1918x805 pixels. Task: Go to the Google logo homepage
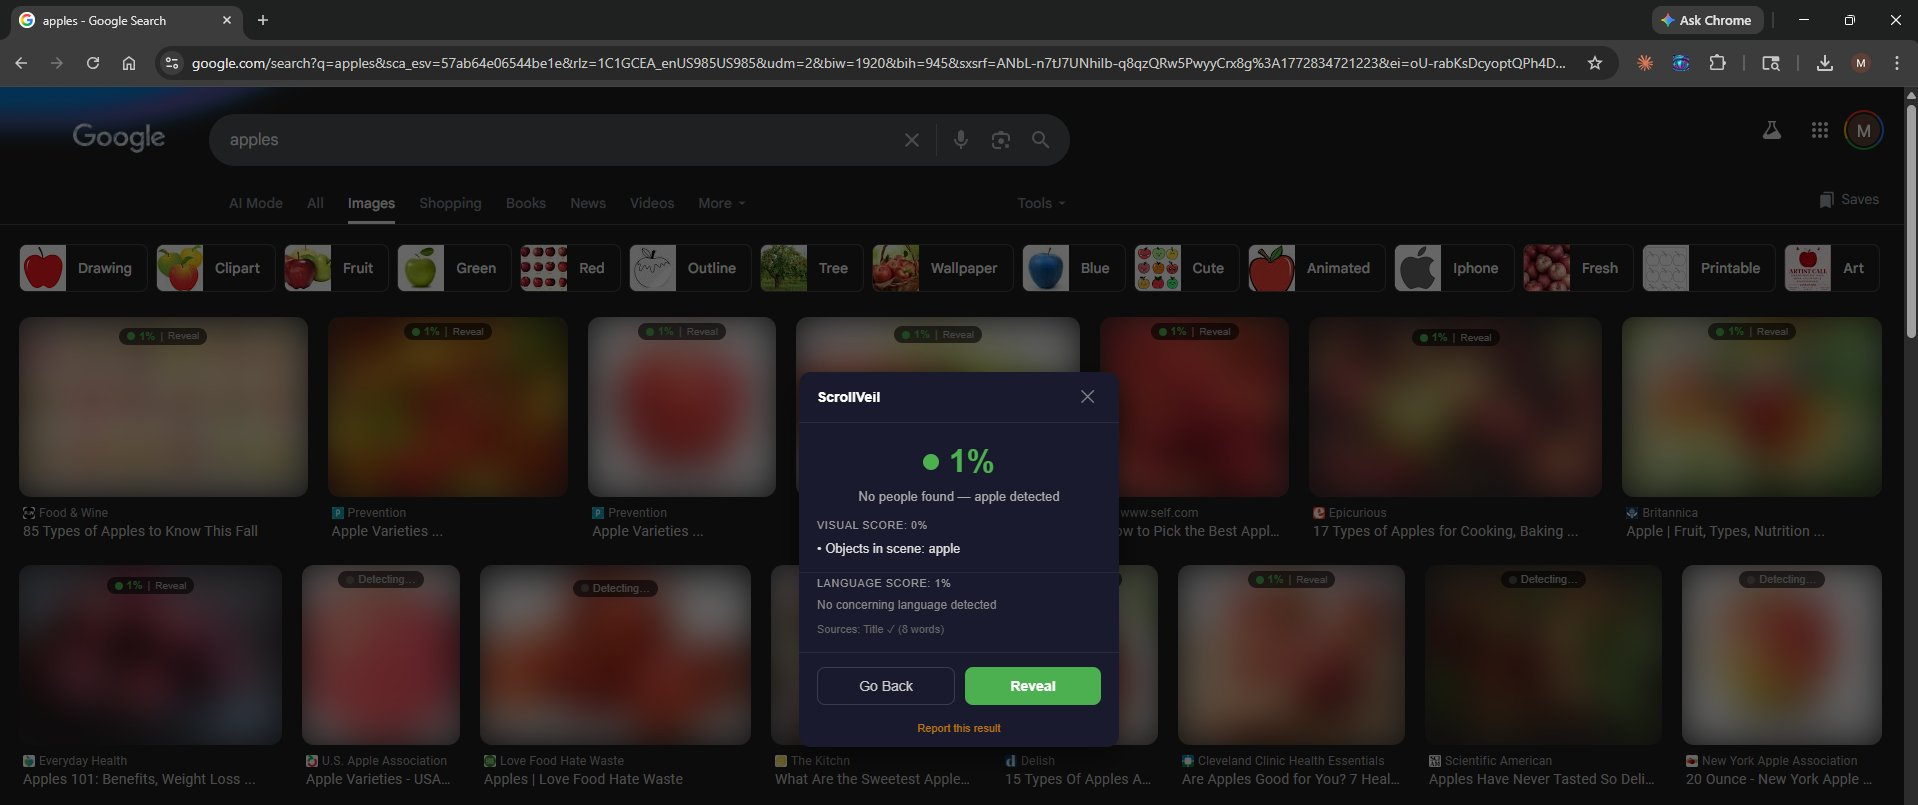[x=119, y=137]
